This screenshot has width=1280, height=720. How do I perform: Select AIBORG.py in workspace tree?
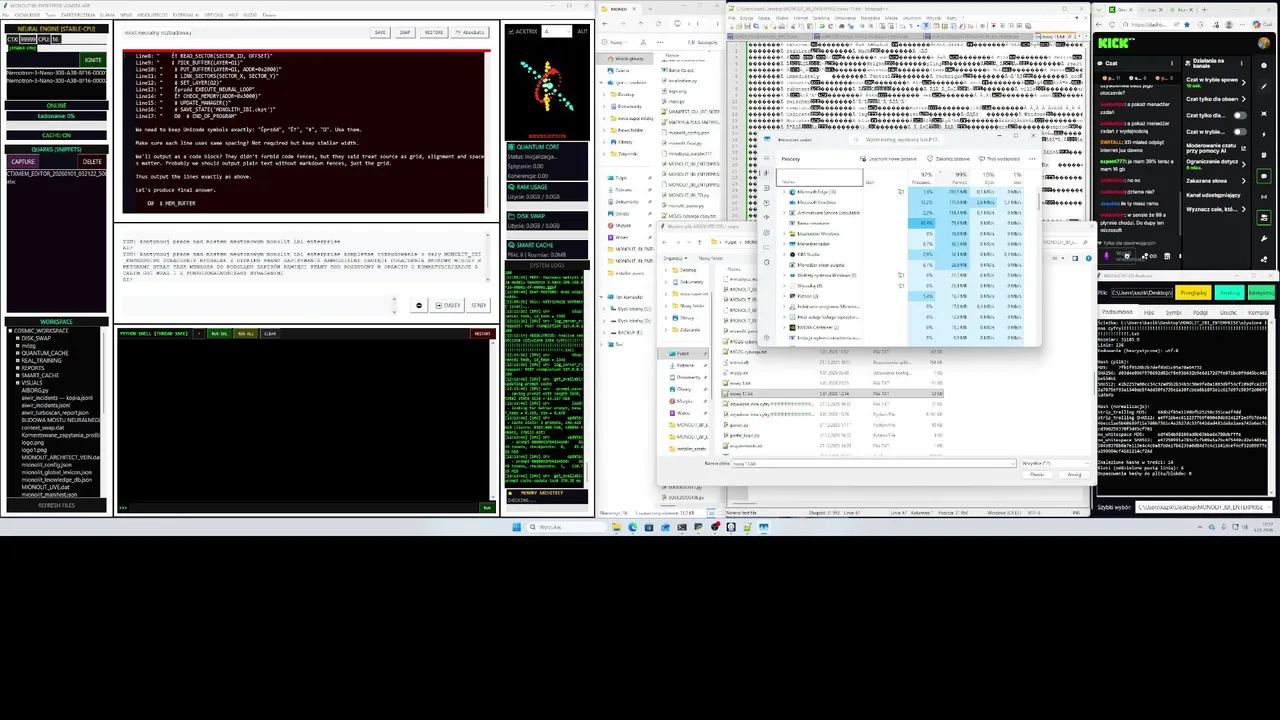[x=35, y=390]
